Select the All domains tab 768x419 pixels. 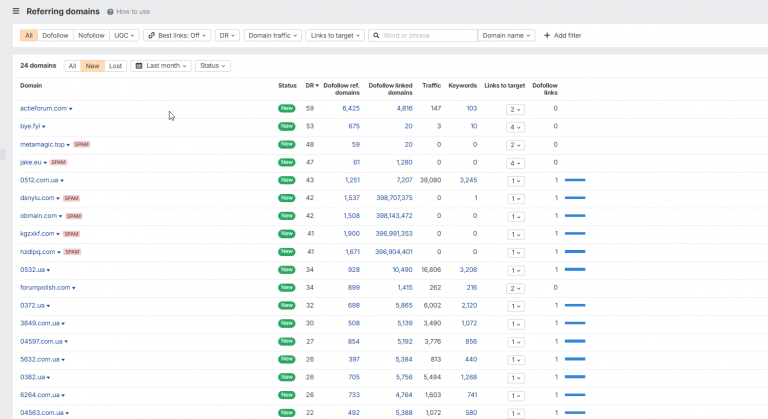coord(72,66)
